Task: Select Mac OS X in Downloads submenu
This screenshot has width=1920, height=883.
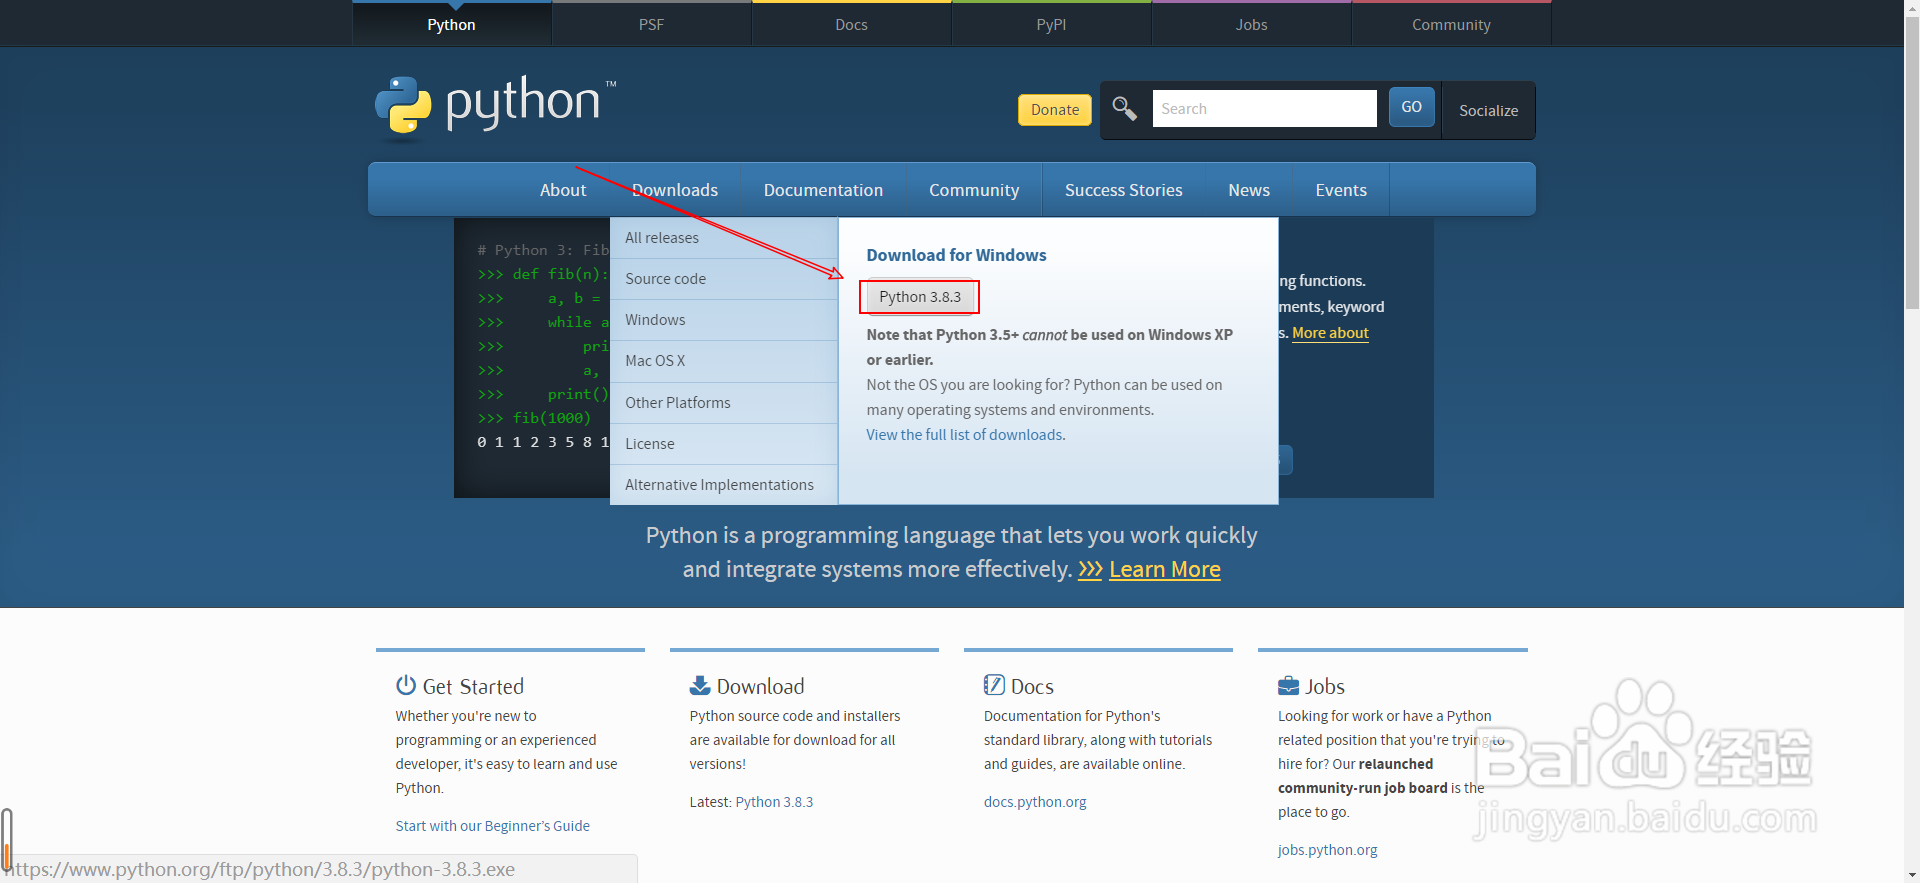Action: click(724, 361)
